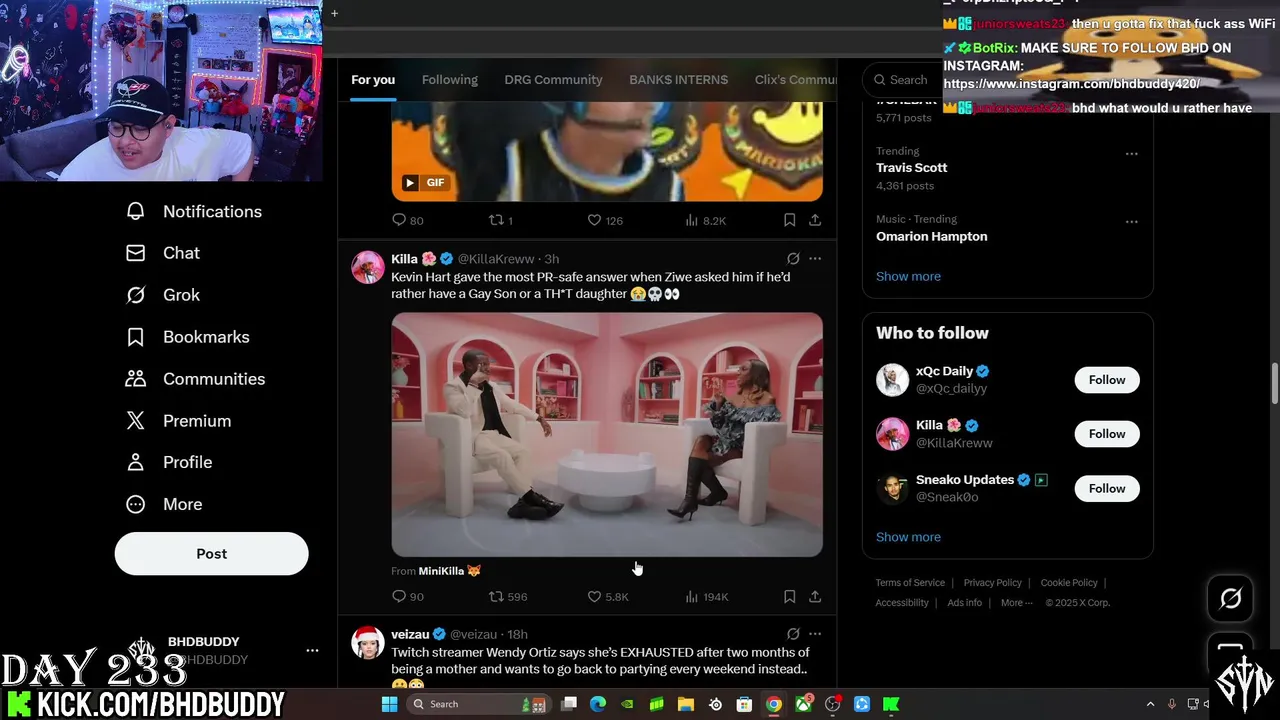This screenshot has width=1280, height=720.
Task: Click the Windows taskbar Search box
Action: [x=482, y=704]
